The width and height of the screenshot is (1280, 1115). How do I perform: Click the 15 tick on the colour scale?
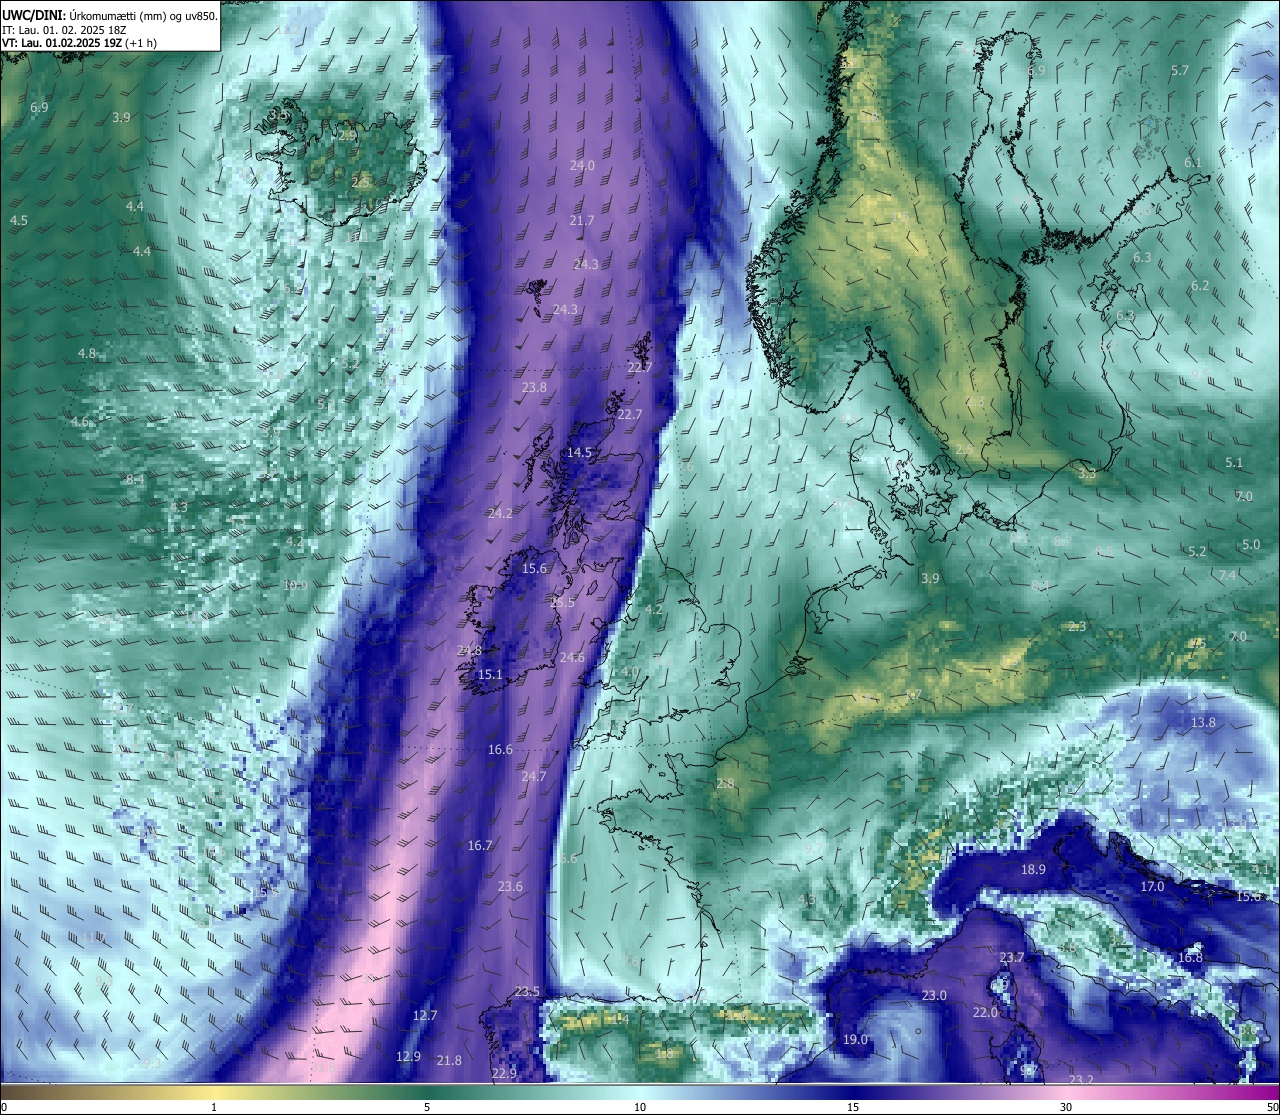(x=853, y=1107)
